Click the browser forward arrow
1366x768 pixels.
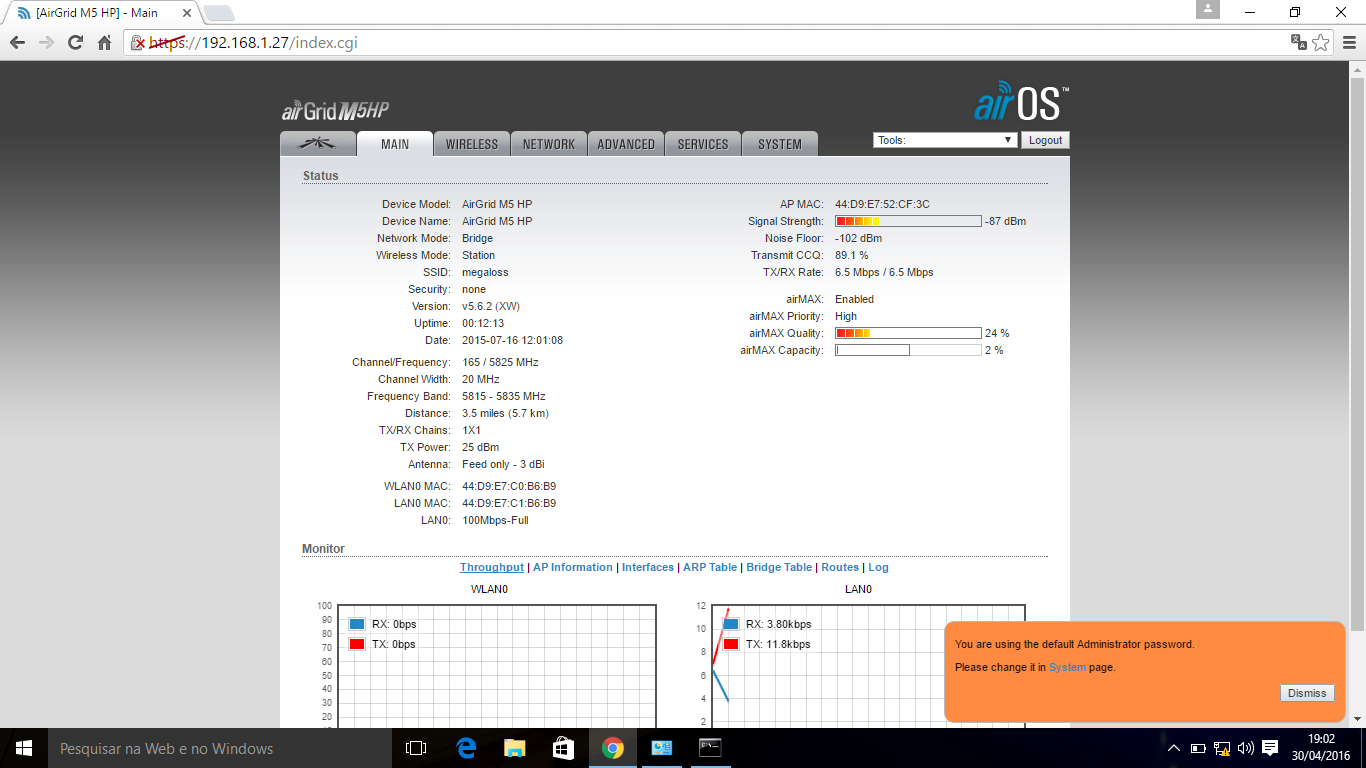pos(46,43)
